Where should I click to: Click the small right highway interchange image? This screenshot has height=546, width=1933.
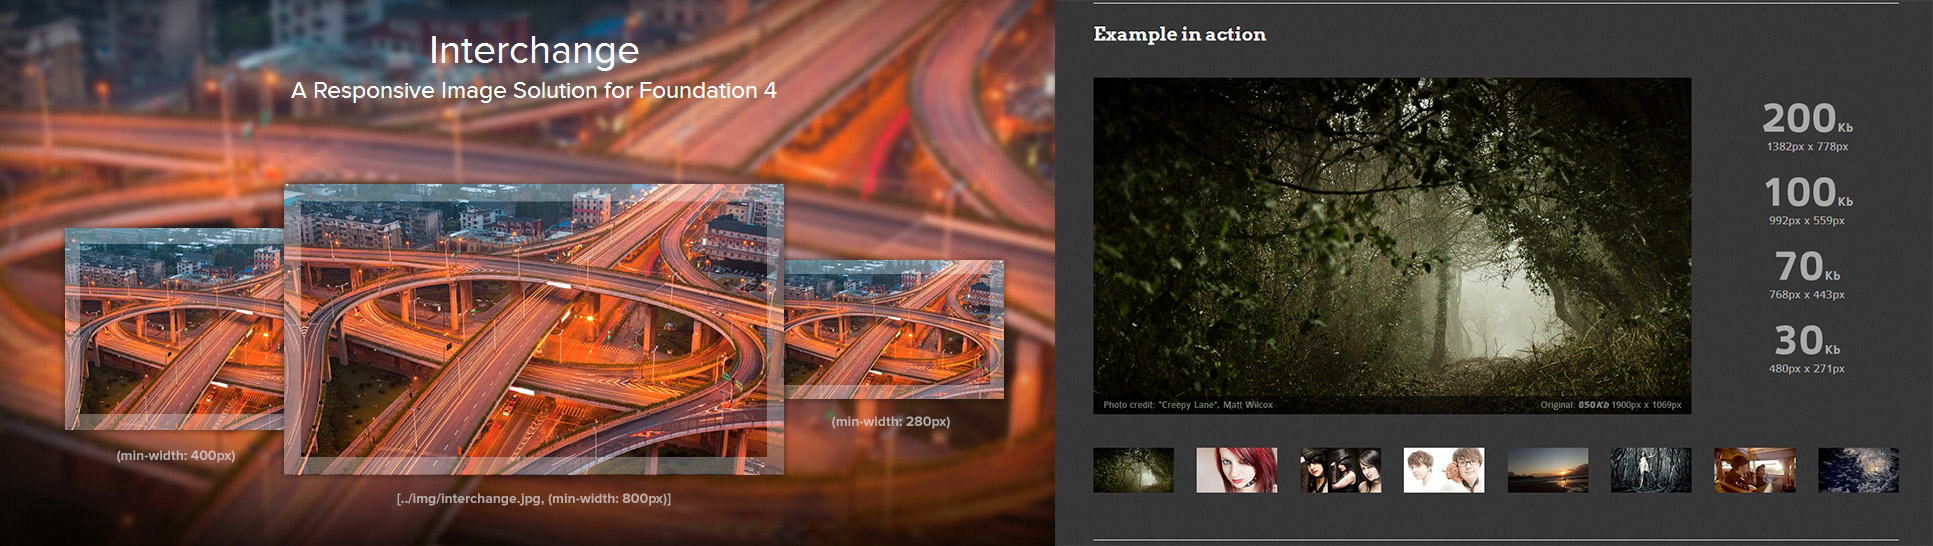[894, 329]
